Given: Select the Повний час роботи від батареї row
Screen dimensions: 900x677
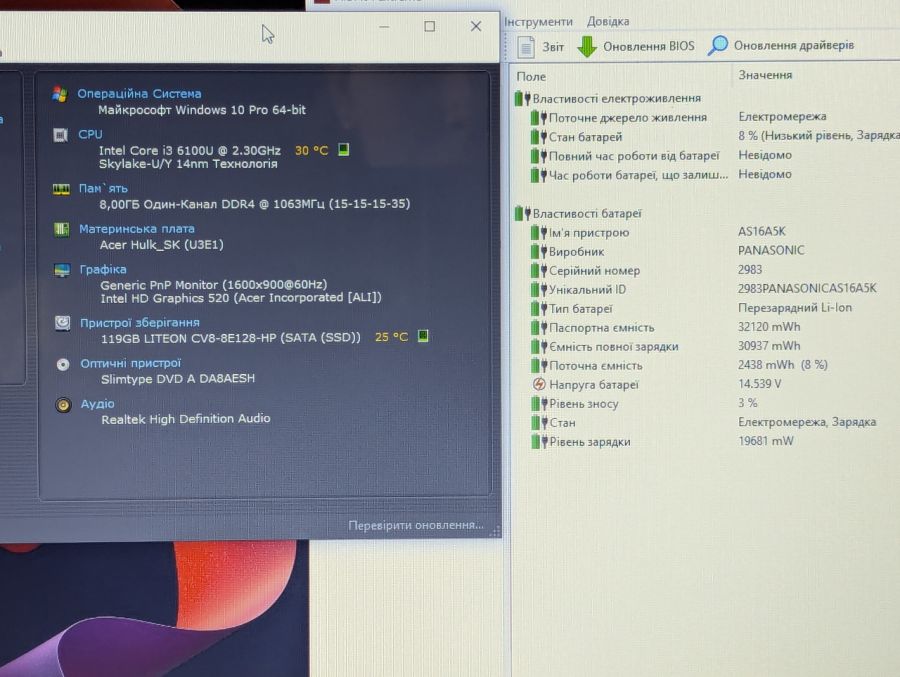Looking at the screenshot, I should (706, 156).
